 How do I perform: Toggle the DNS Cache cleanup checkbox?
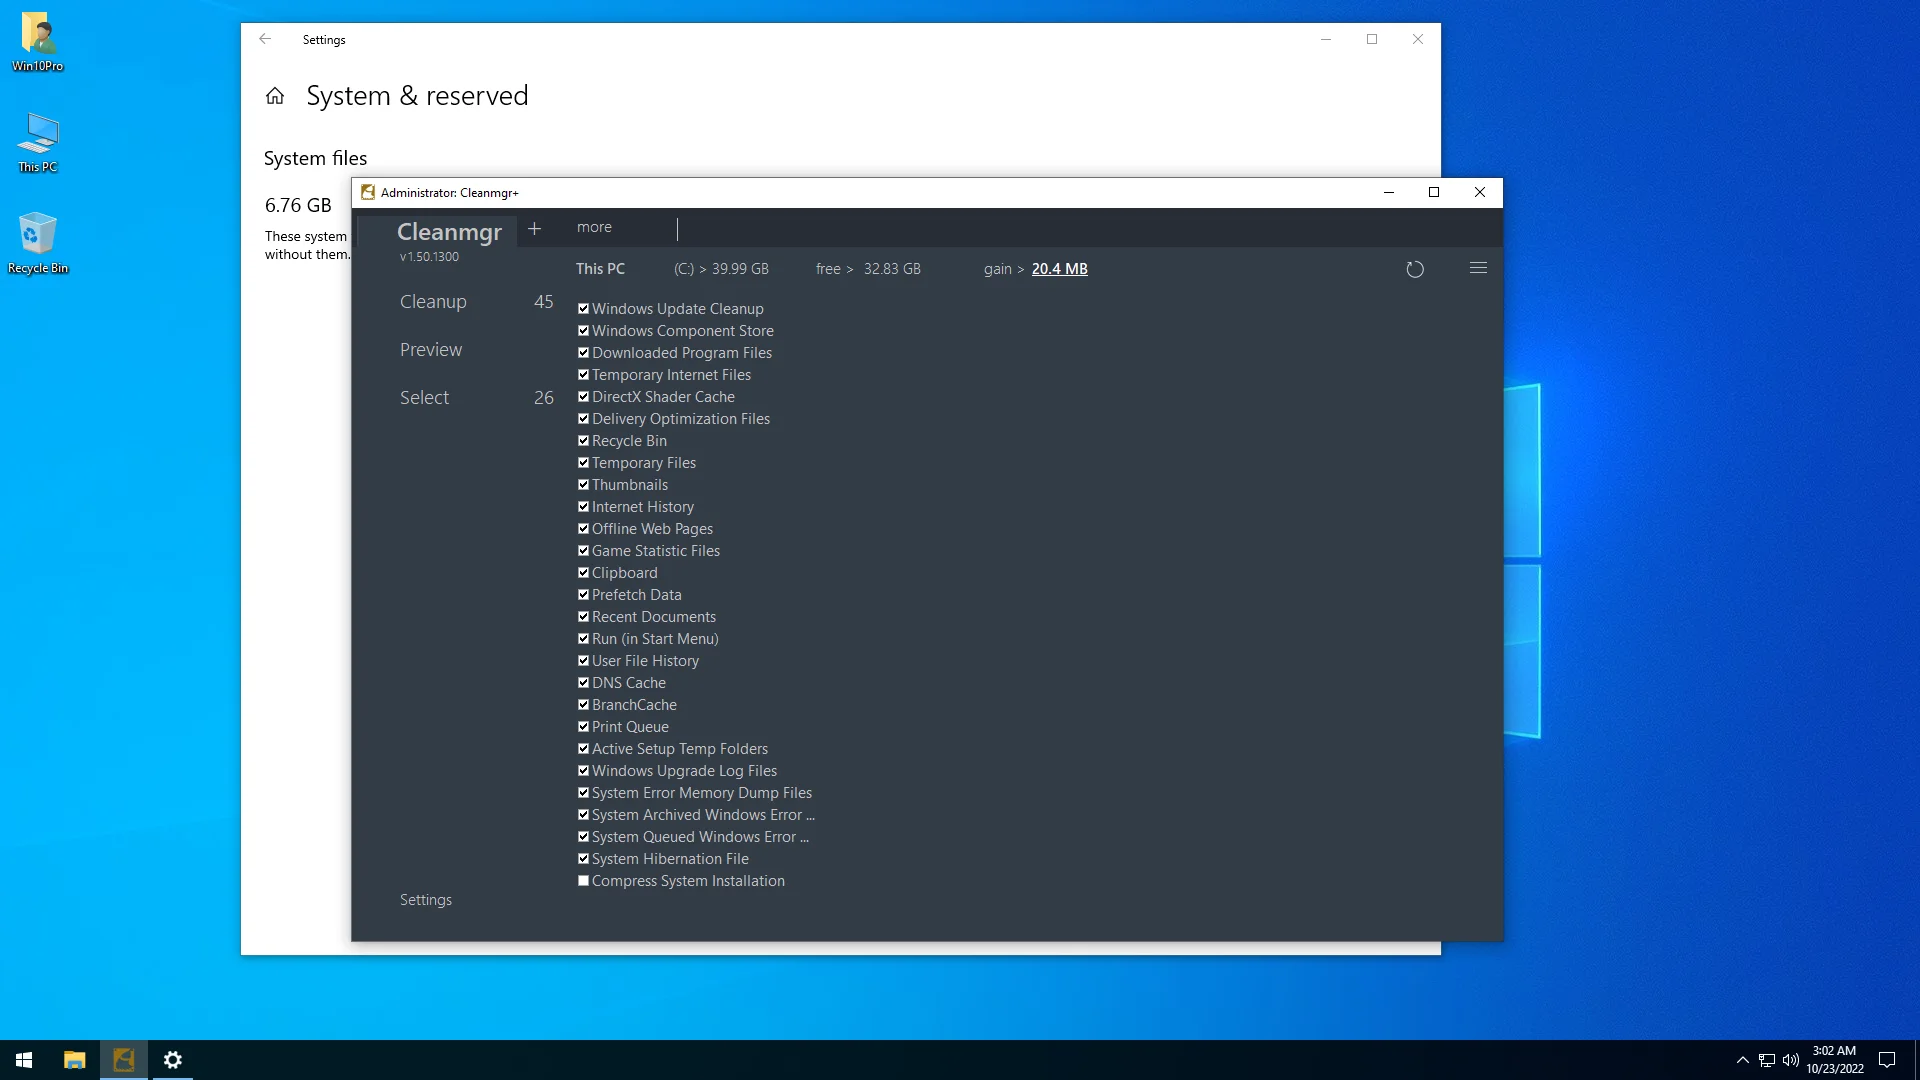[584, 683]
